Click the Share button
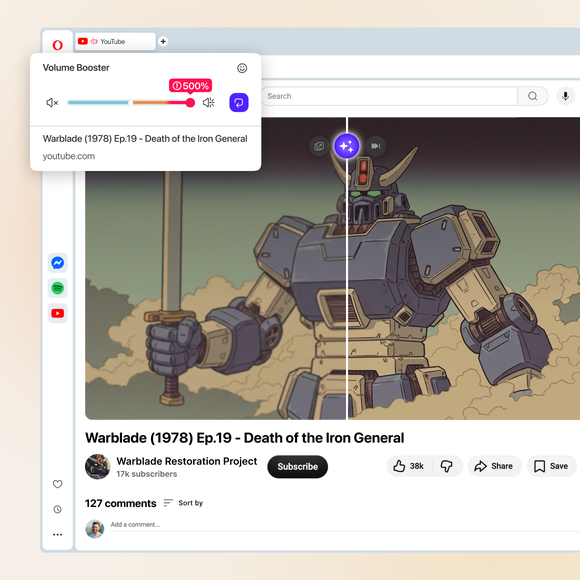The image size is (580, 580). (x=495, y=466)
